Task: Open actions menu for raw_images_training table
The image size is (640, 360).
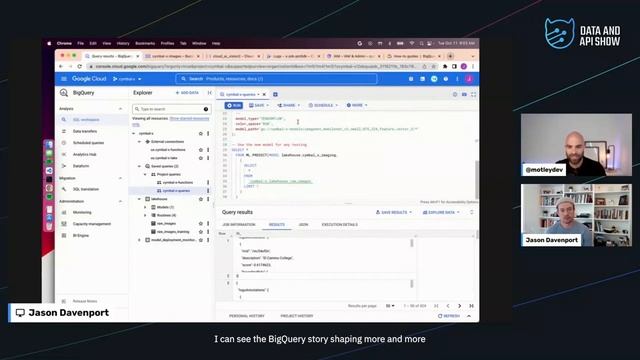Action: tap(208, 232)
